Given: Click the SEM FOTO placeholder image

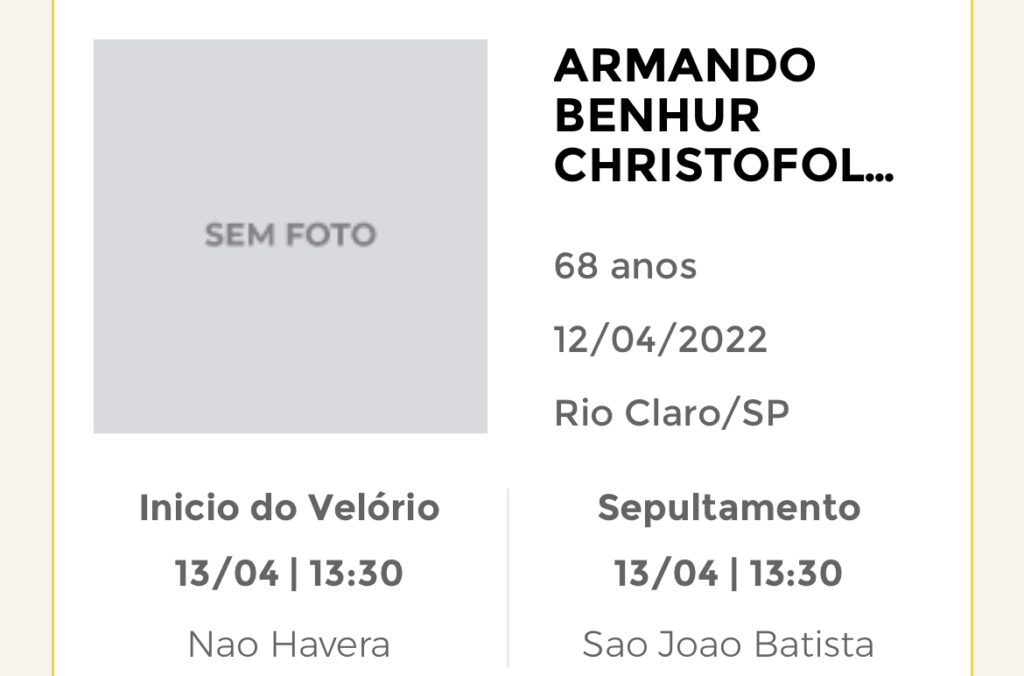Looking at the screenshot, I should [x=291, y=236].
